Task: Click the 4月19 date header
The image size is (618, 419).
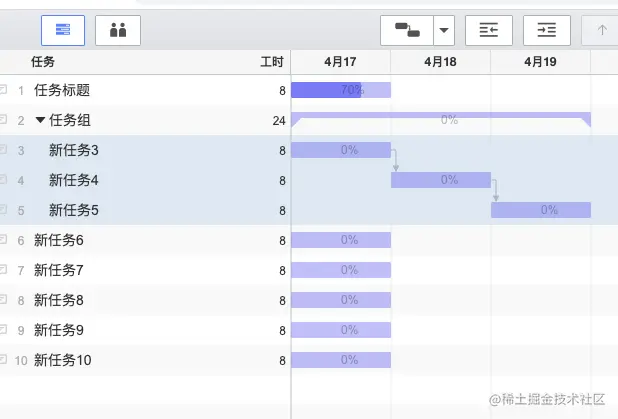Action: 540,62
